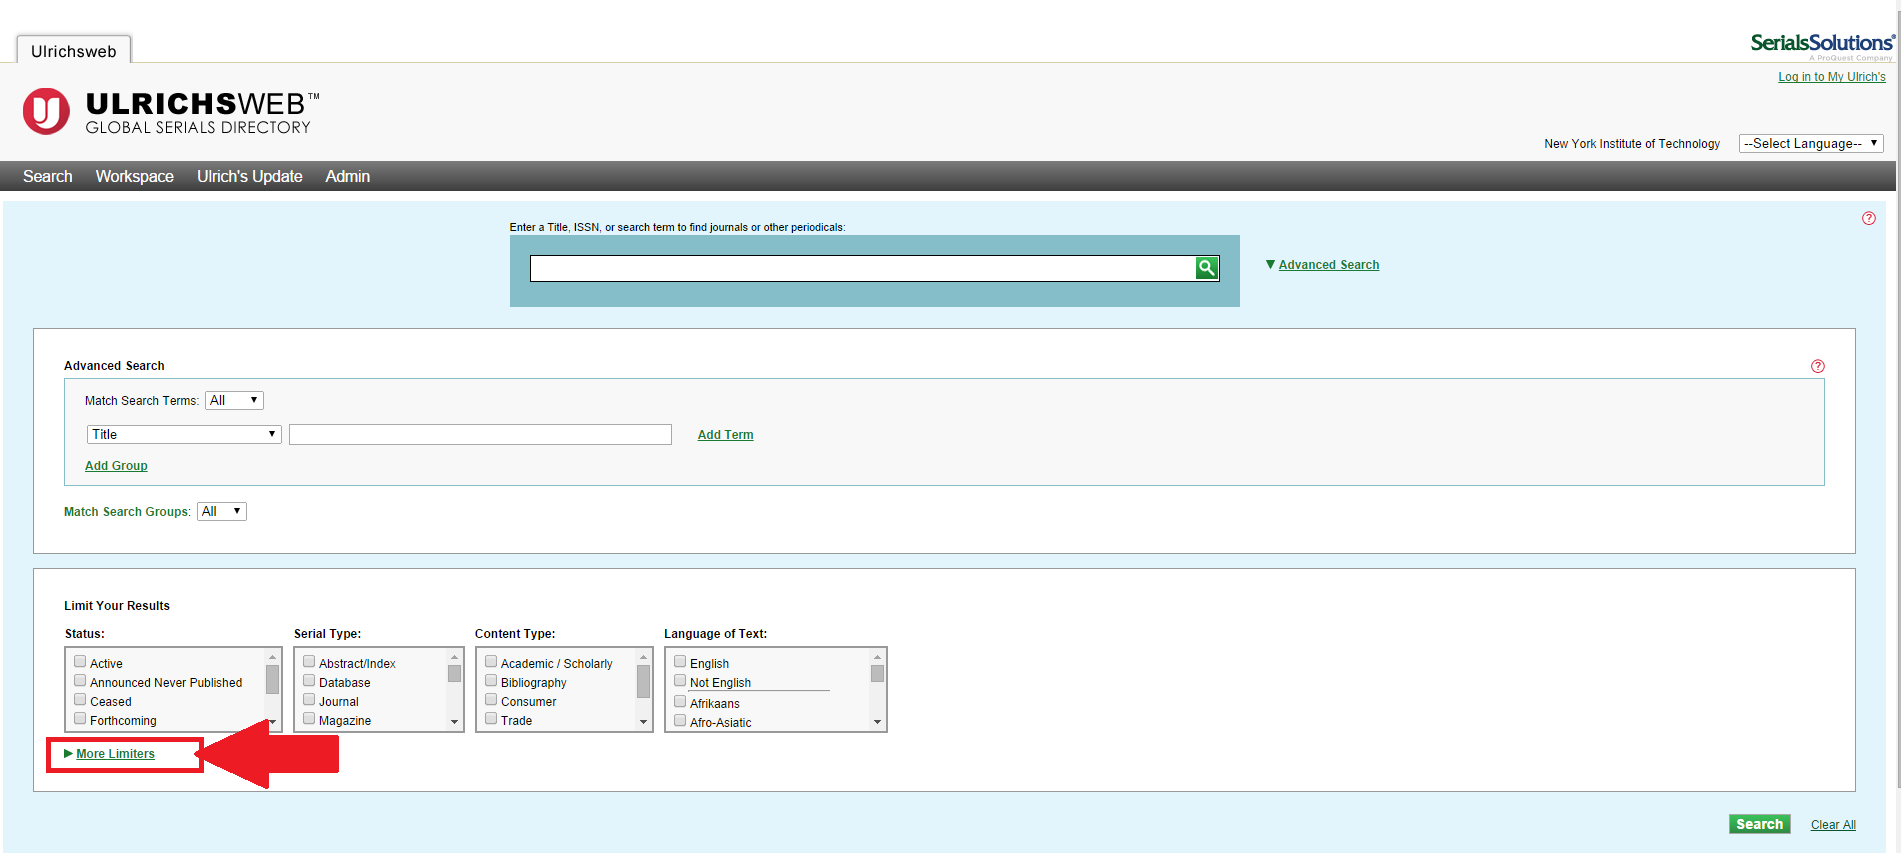1901x853 pixels.
Task: Check the Trade content type
Action: point(491,718)
